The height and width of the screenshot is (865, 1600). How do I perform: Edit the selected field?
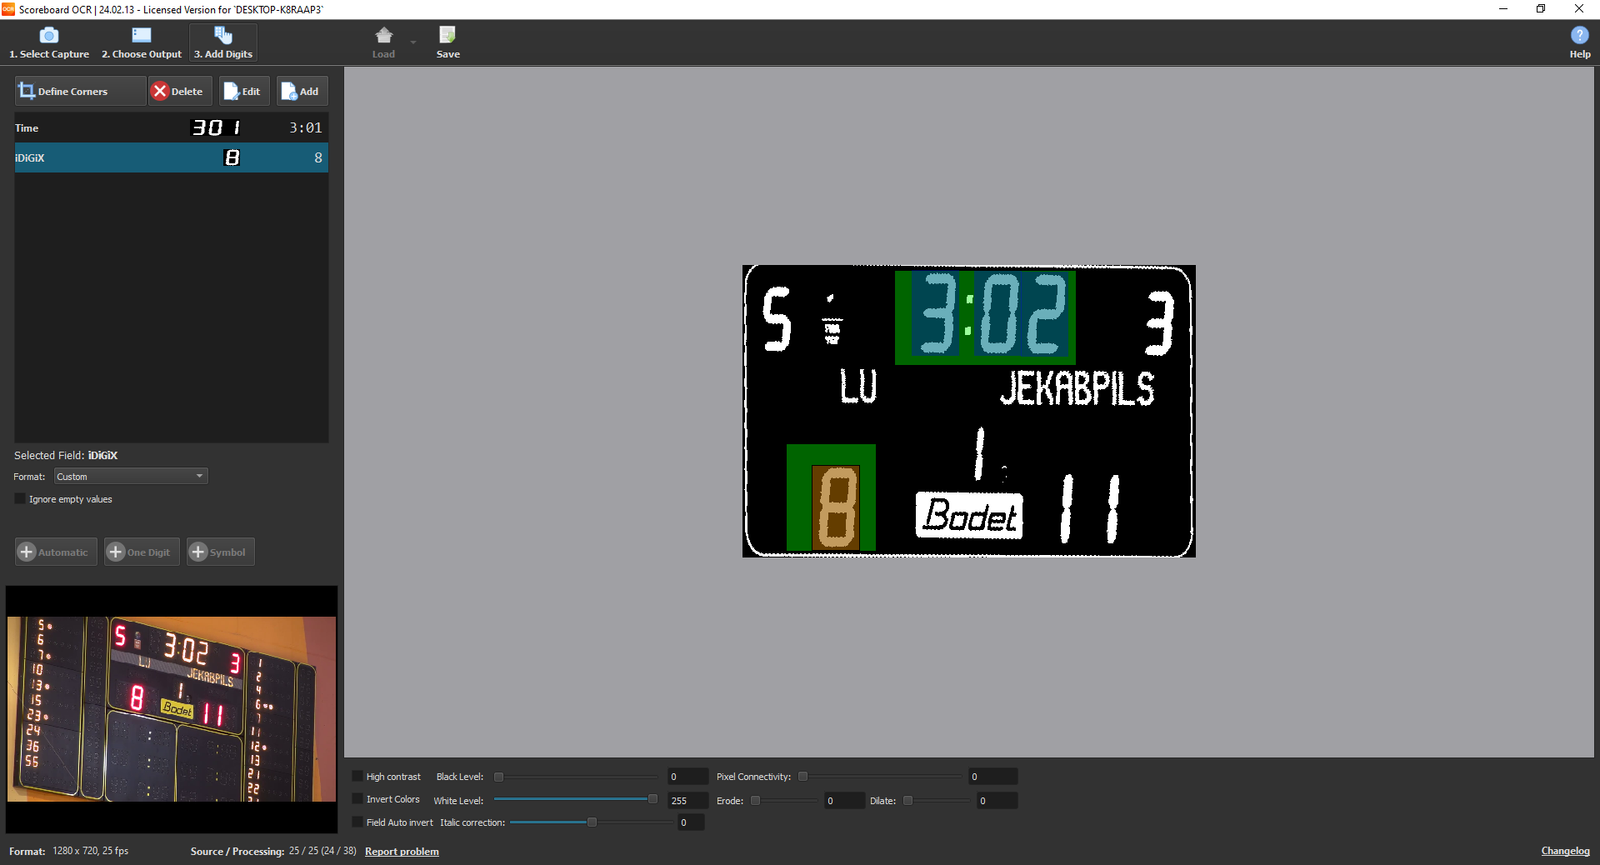245,91
